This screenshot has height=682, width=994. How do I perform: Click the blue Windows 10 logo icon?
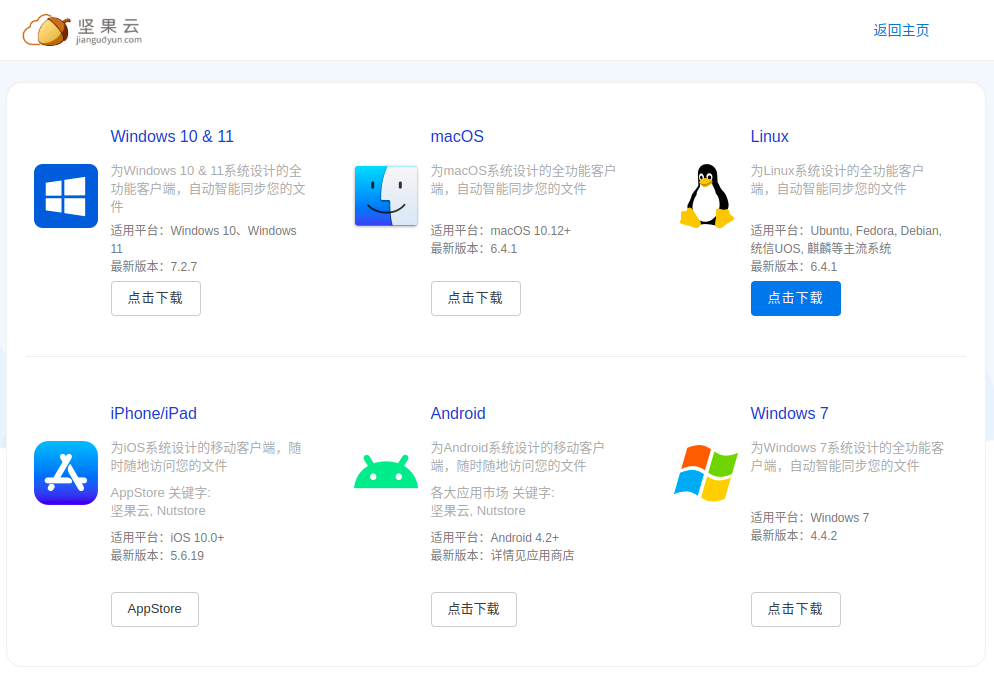(x=66, y=196)
